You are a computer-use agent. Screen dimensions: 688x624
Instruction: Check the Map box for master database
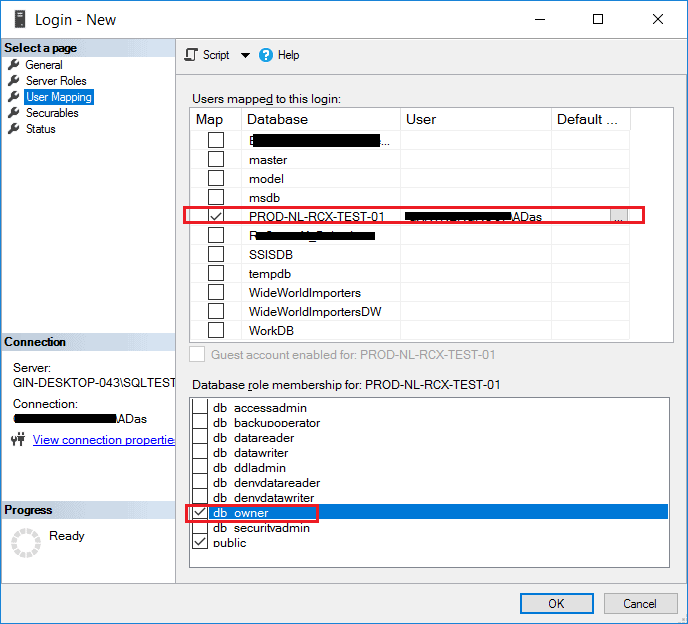pos(216,159)
